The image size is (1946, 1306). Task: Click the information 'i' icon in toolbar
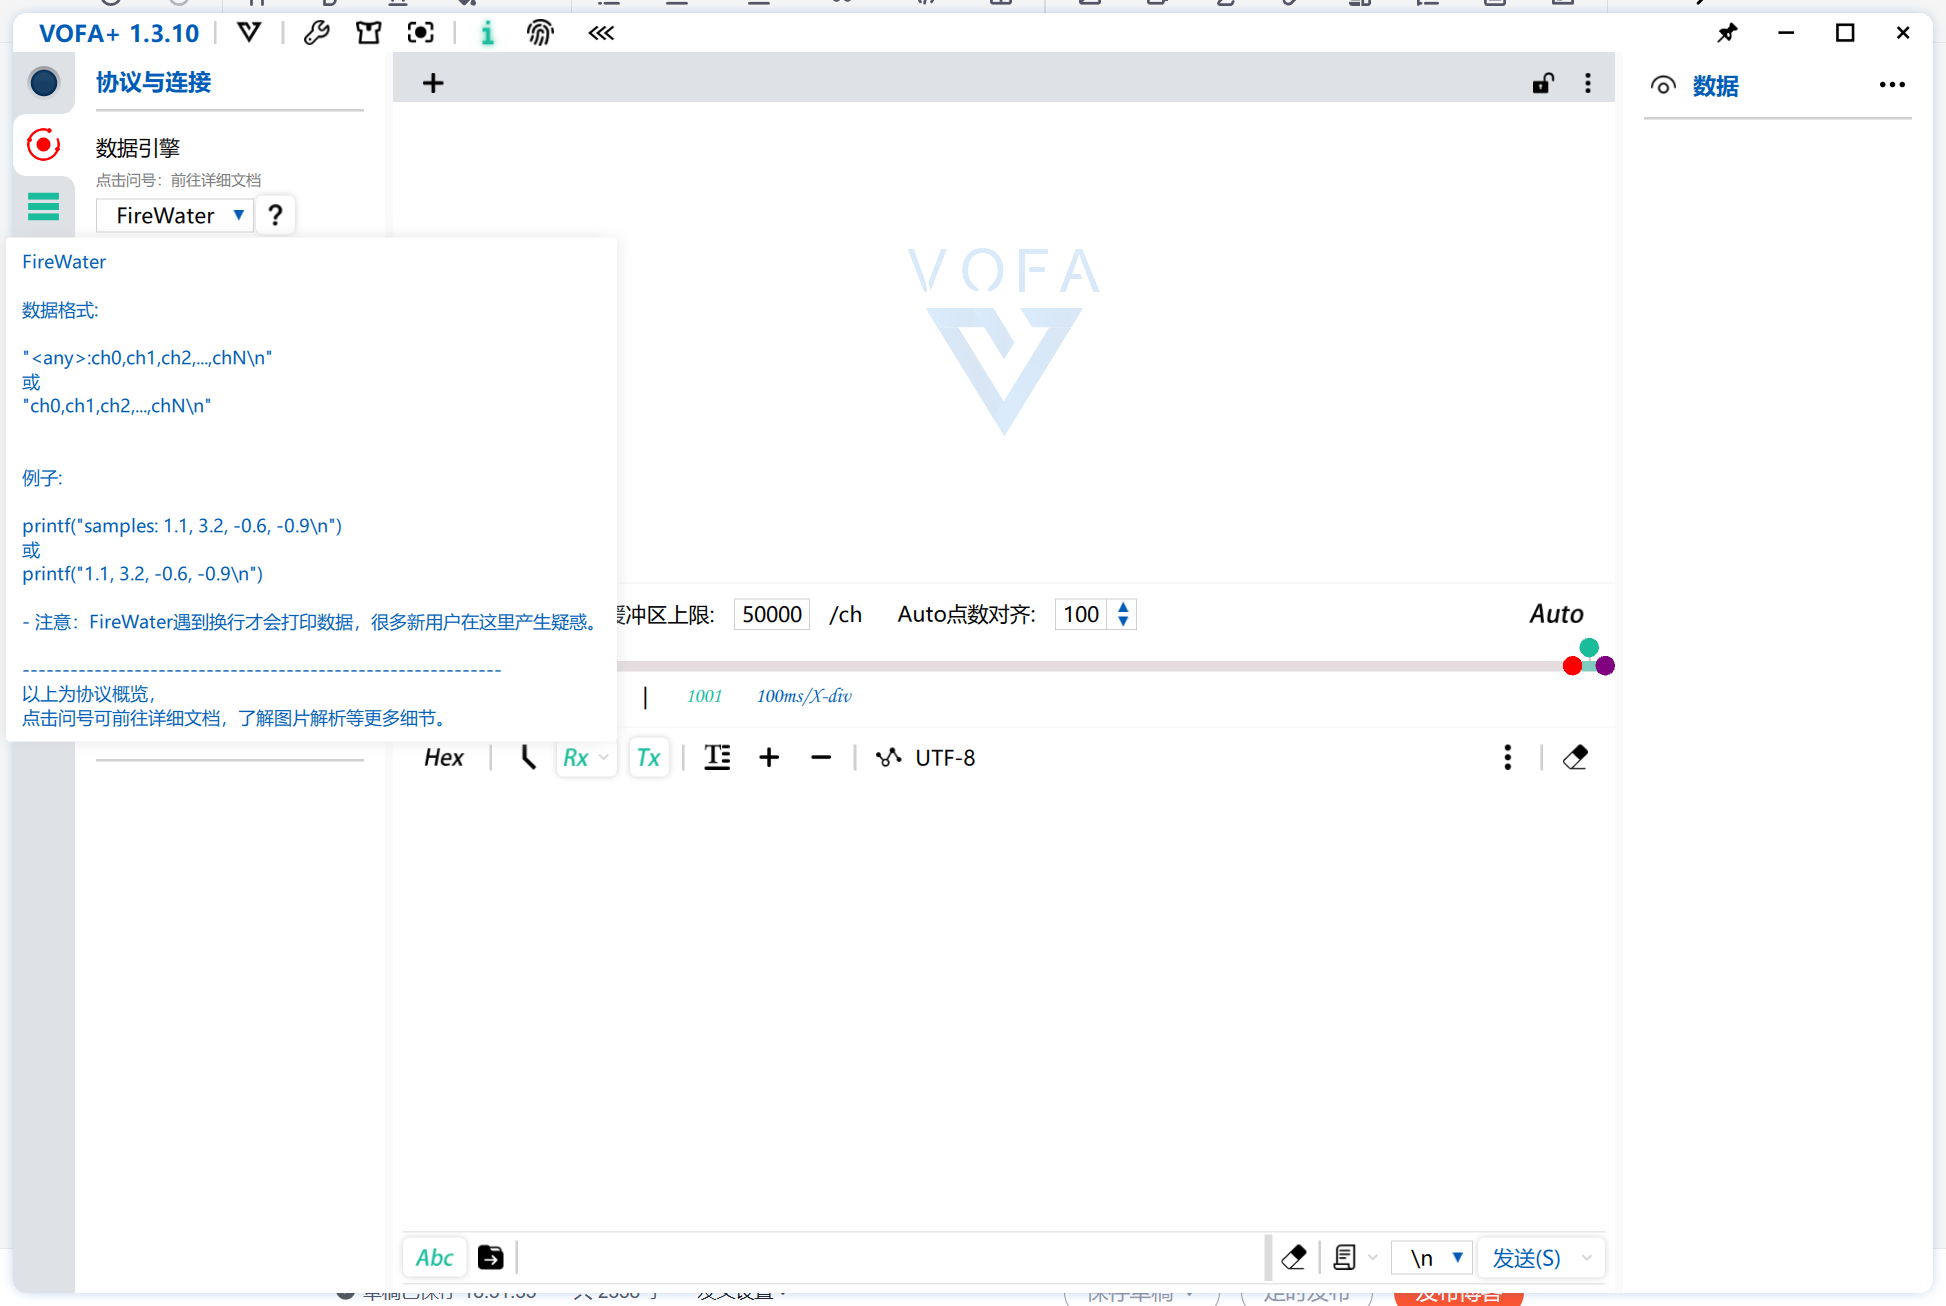point(485,32)
